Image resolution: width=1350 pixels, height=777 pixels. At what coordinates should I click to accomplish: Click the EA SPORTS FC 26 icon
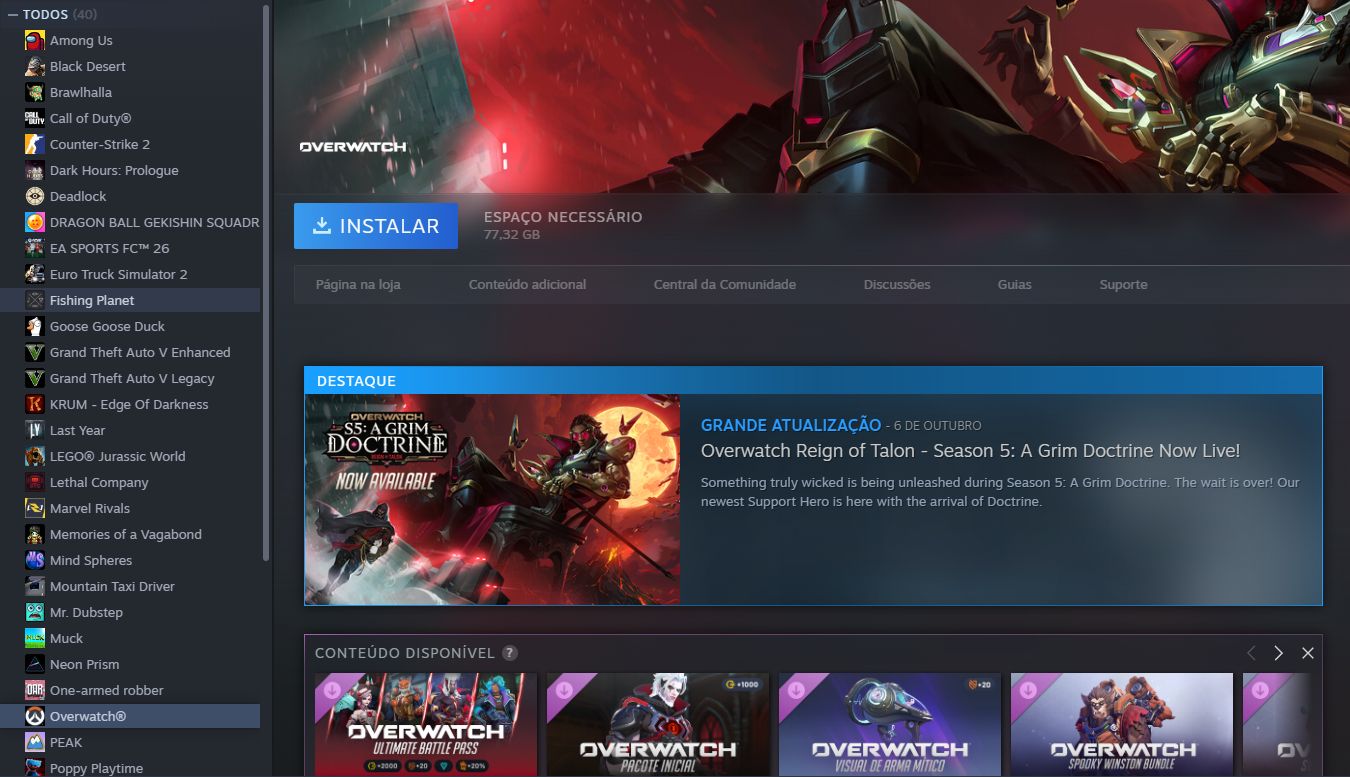[35, 249]
